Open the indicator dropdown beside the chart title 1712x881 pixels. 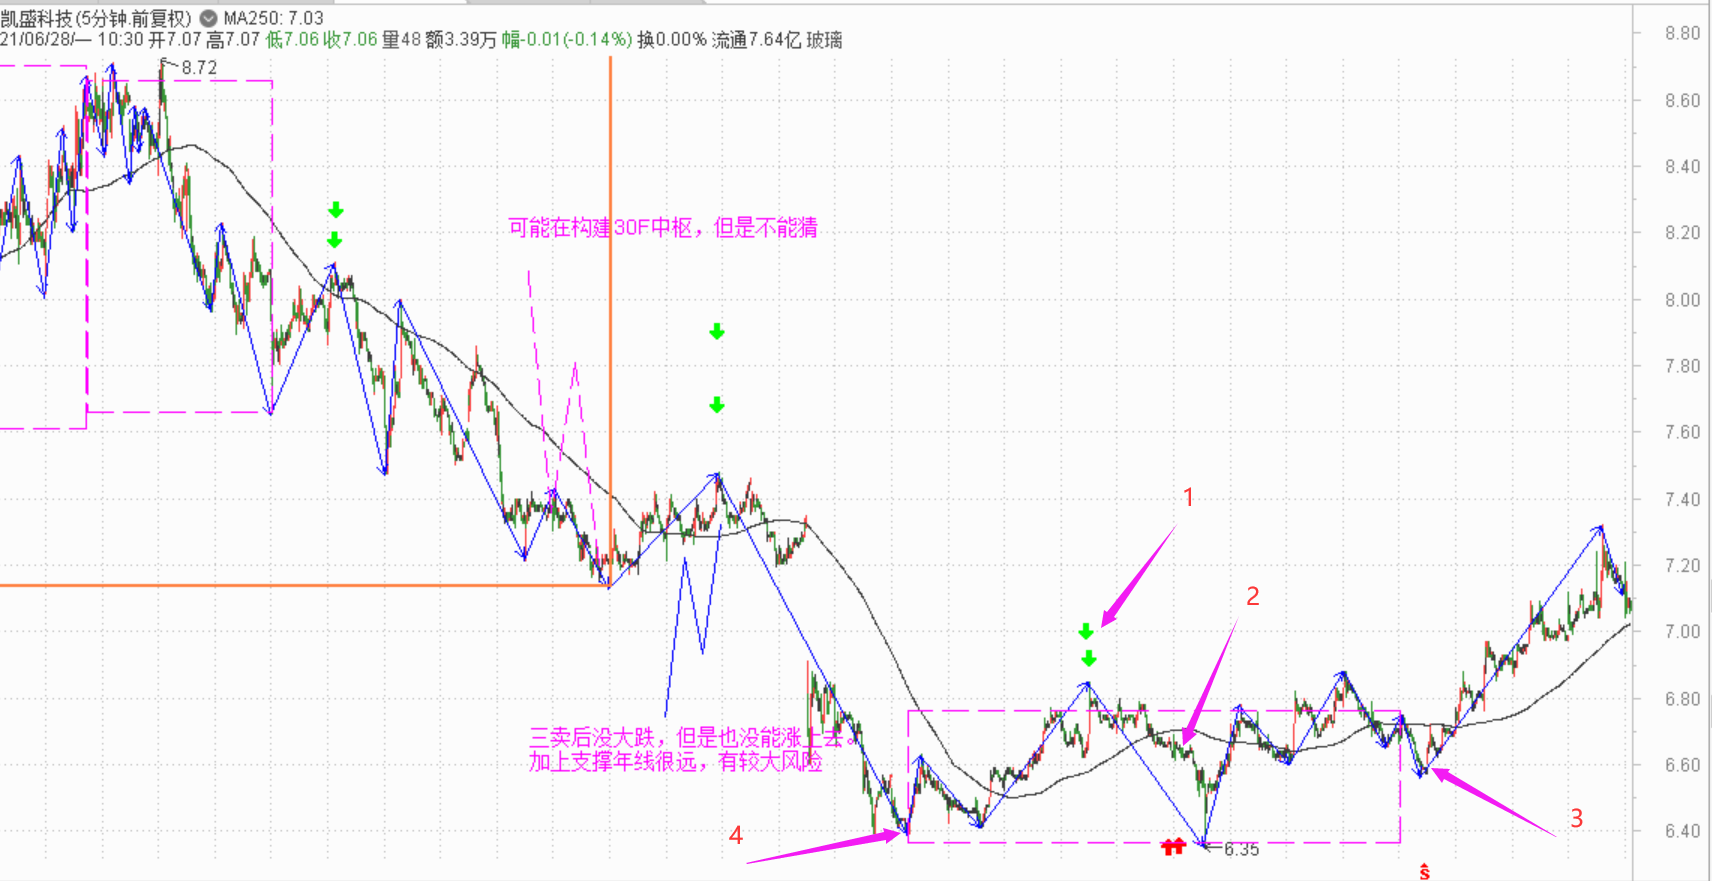click(x=208, y=18)
